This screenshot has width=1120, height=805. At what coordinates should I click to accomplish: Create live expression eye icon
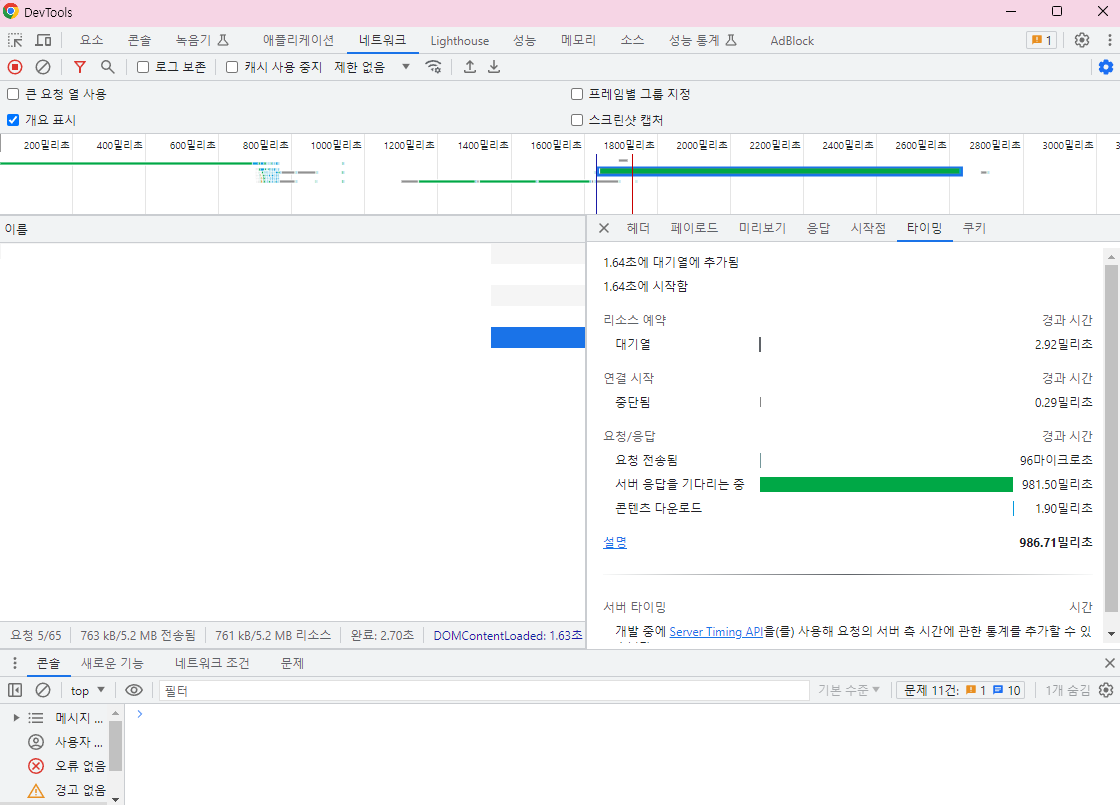[x=134, y=690]
